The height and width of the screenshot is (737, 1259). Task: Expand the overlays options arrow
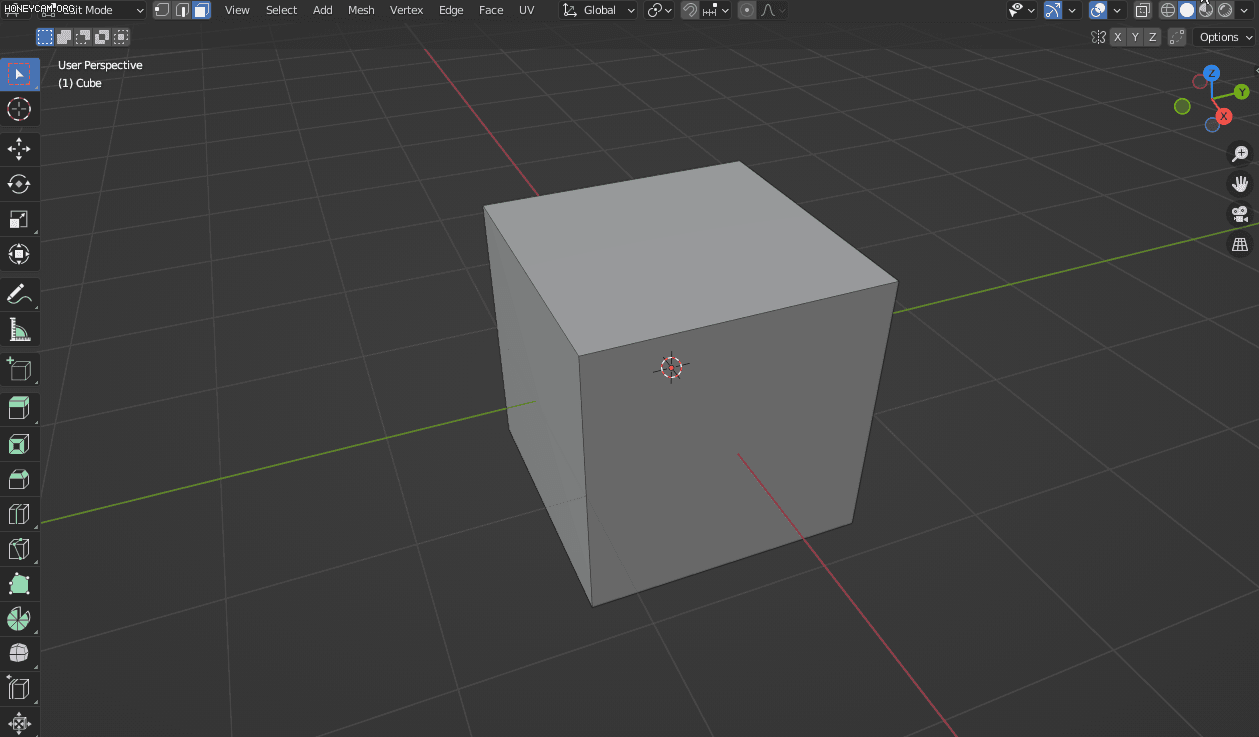(x=1117, y=10)
